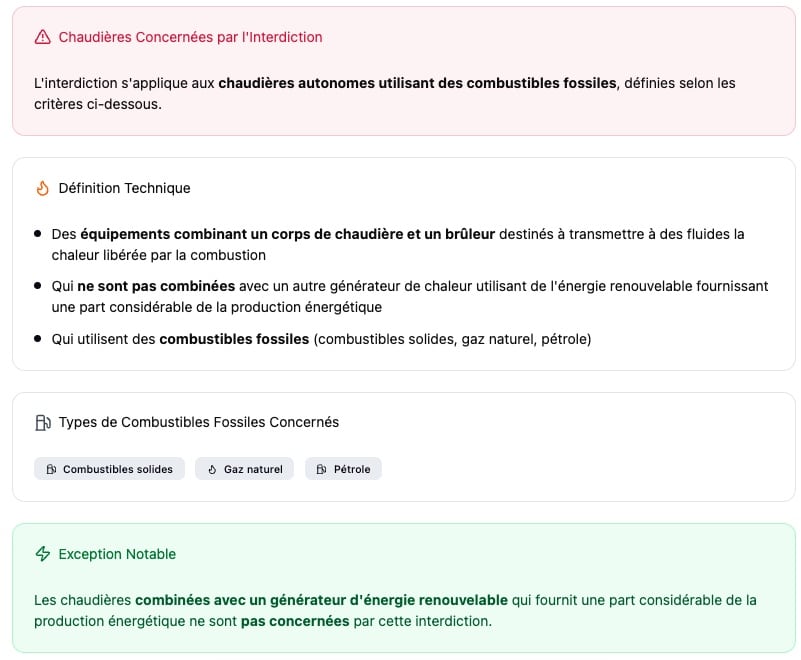Image resolution: width=801 pixels, height=660 pixels.
Task: Click the "Exception Notable" heading text
Action: coord(117,554)
